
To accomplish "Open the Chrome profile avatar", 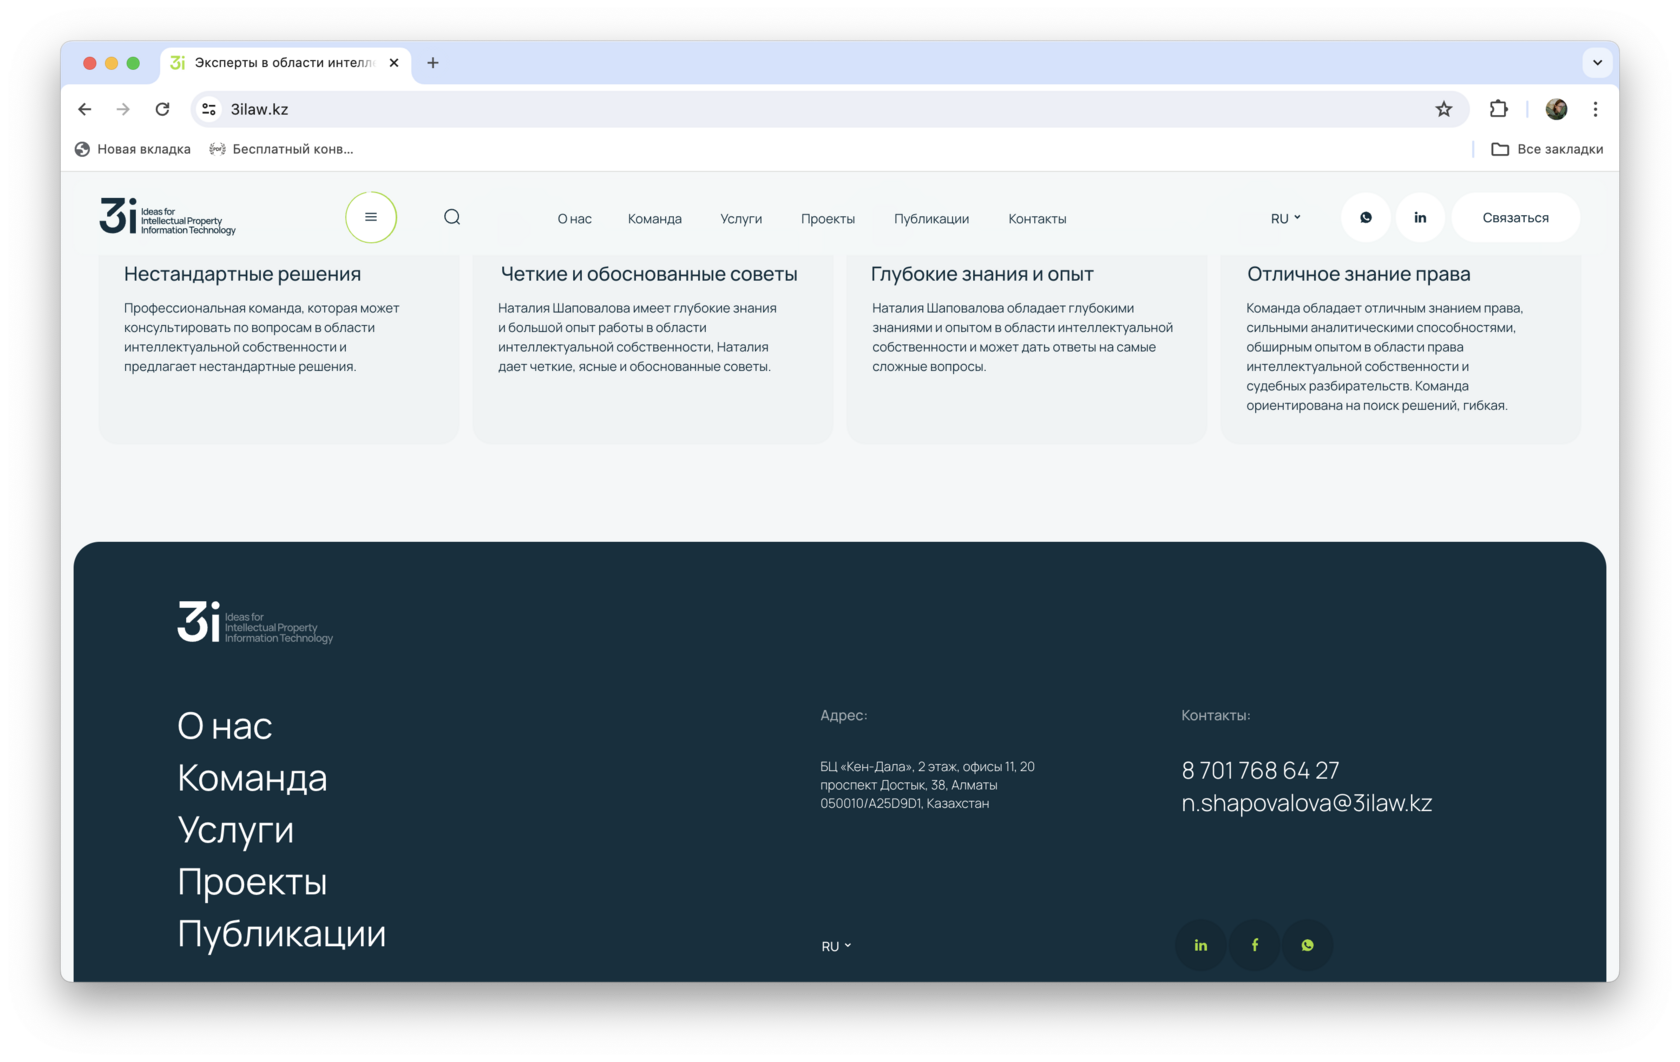I will [x=1556, y=109].
